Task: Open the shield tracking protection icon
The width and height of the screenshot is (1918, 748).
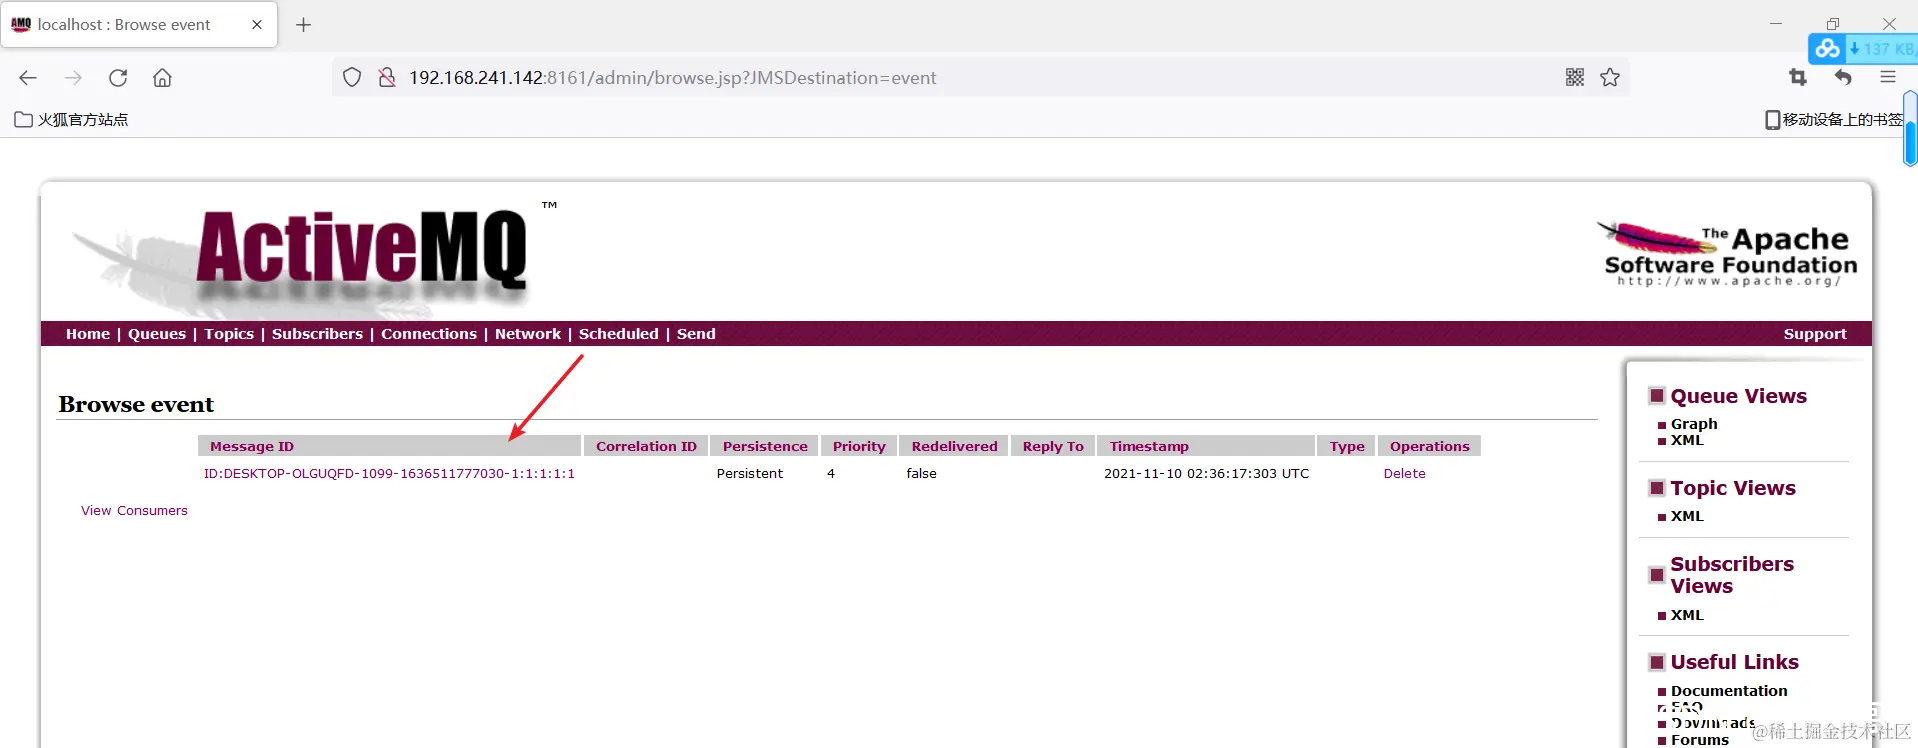Action: coord(352,78)
